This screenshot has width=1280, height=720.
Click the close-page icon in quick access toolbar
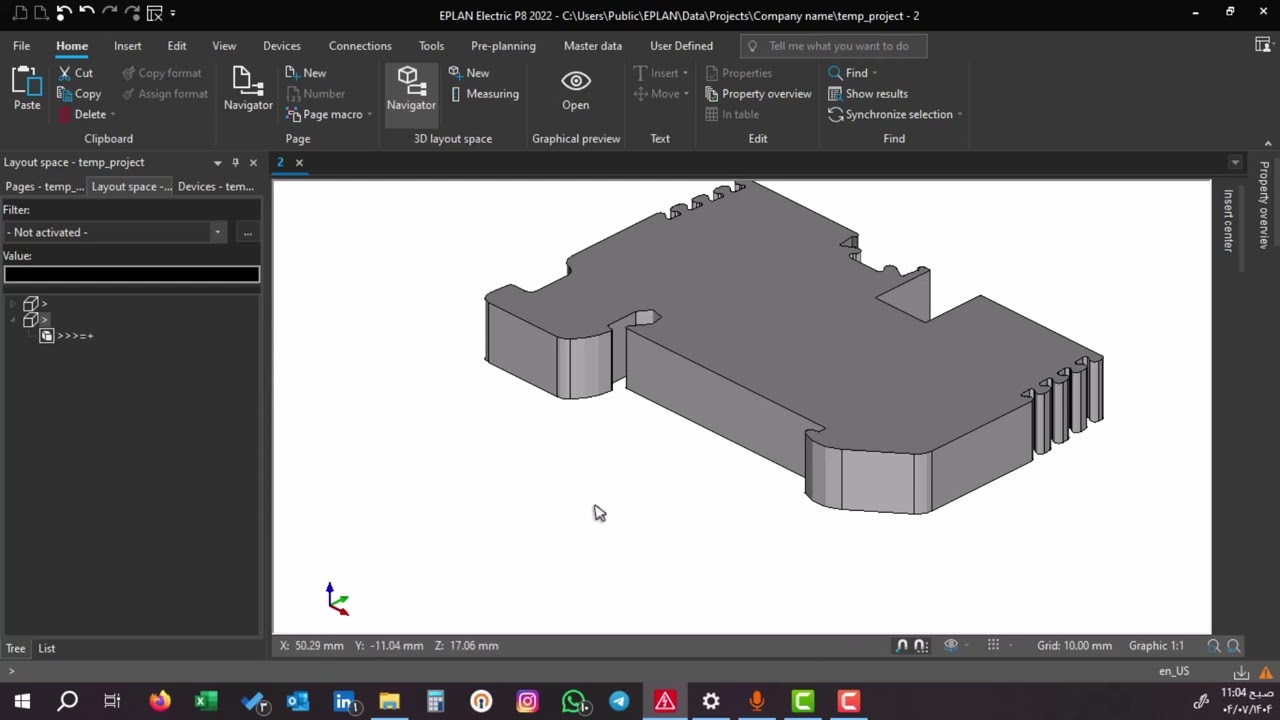coord(154,14)
